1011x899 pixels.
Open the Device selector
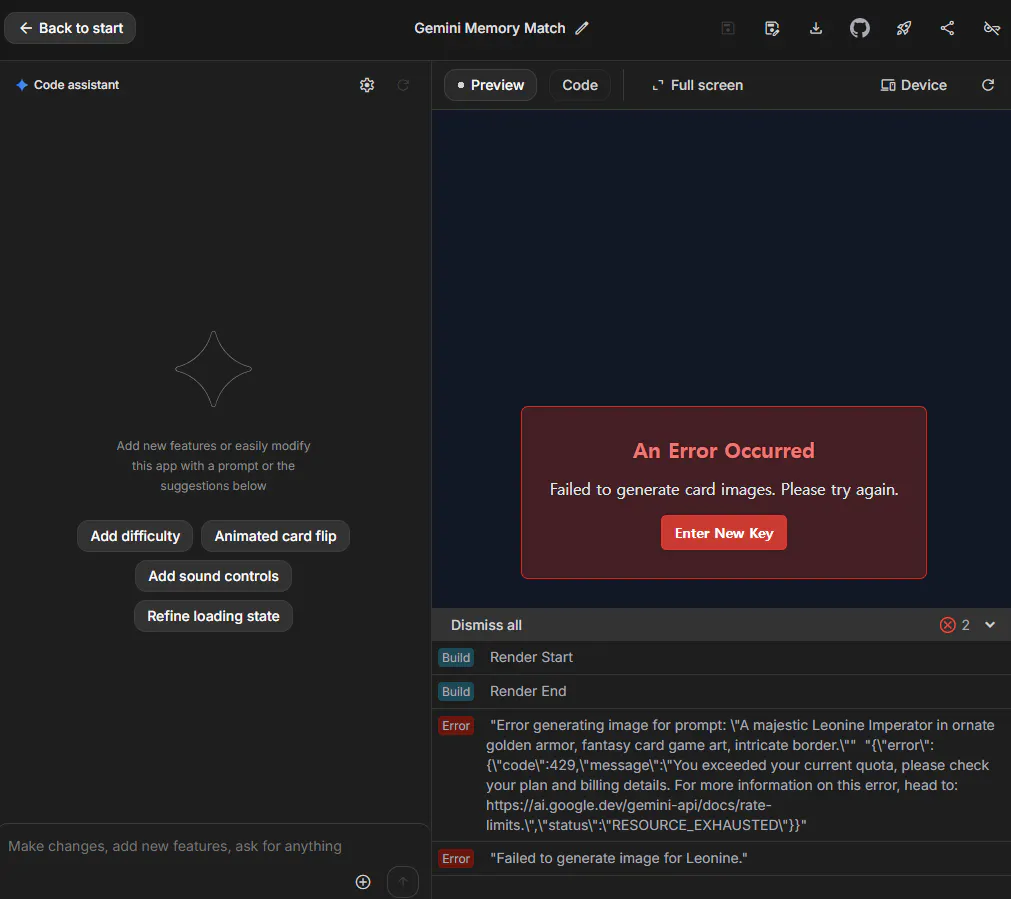click(x=913, y=85)
